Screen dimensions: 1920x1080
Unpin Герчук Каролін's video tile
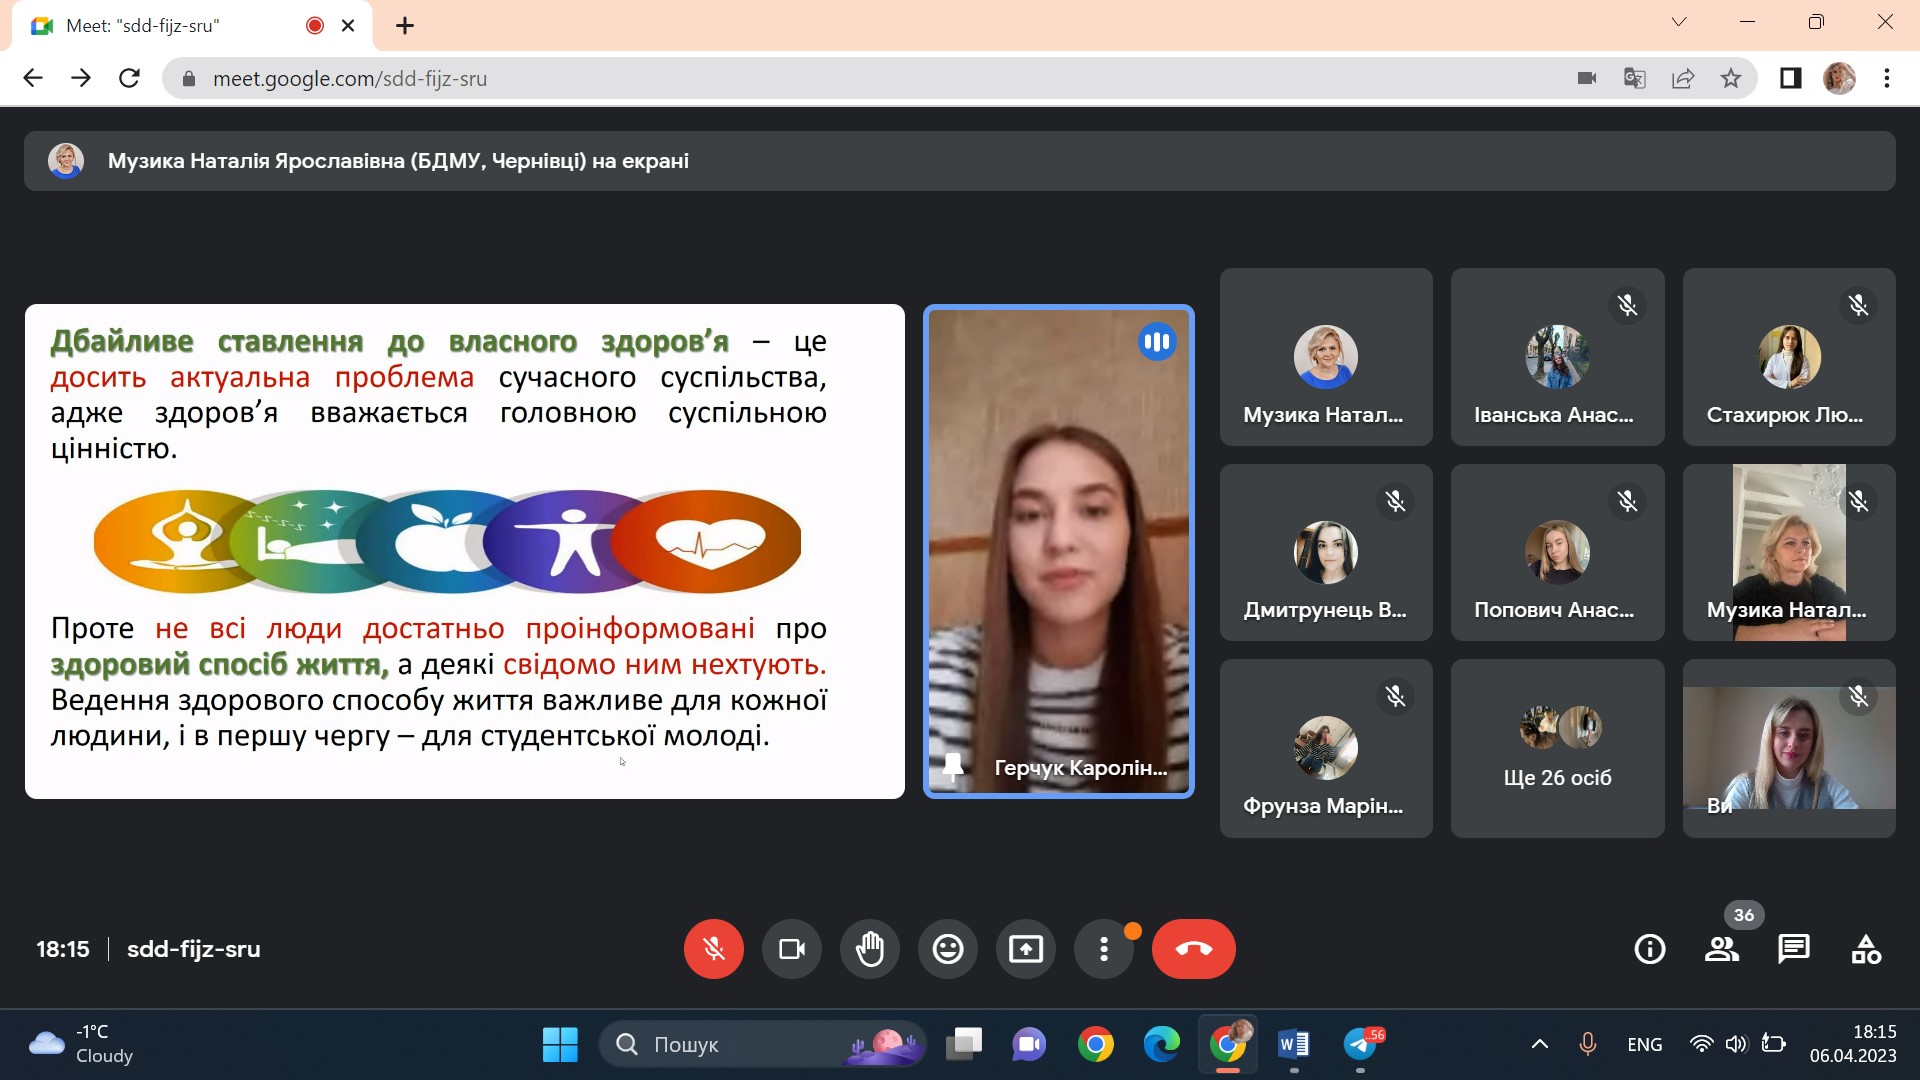[x=953, y=767]
